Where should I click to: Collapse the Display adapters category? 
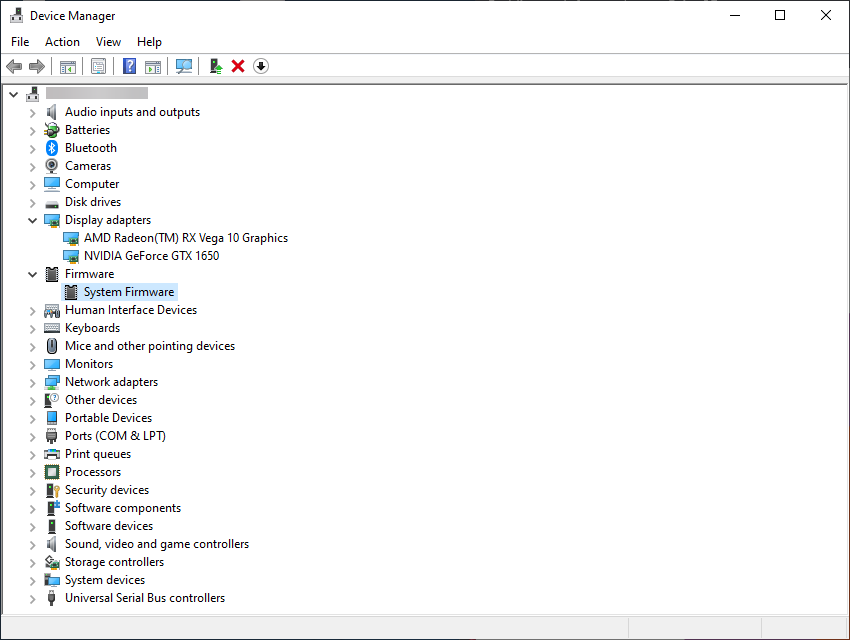tap(33, 220)
